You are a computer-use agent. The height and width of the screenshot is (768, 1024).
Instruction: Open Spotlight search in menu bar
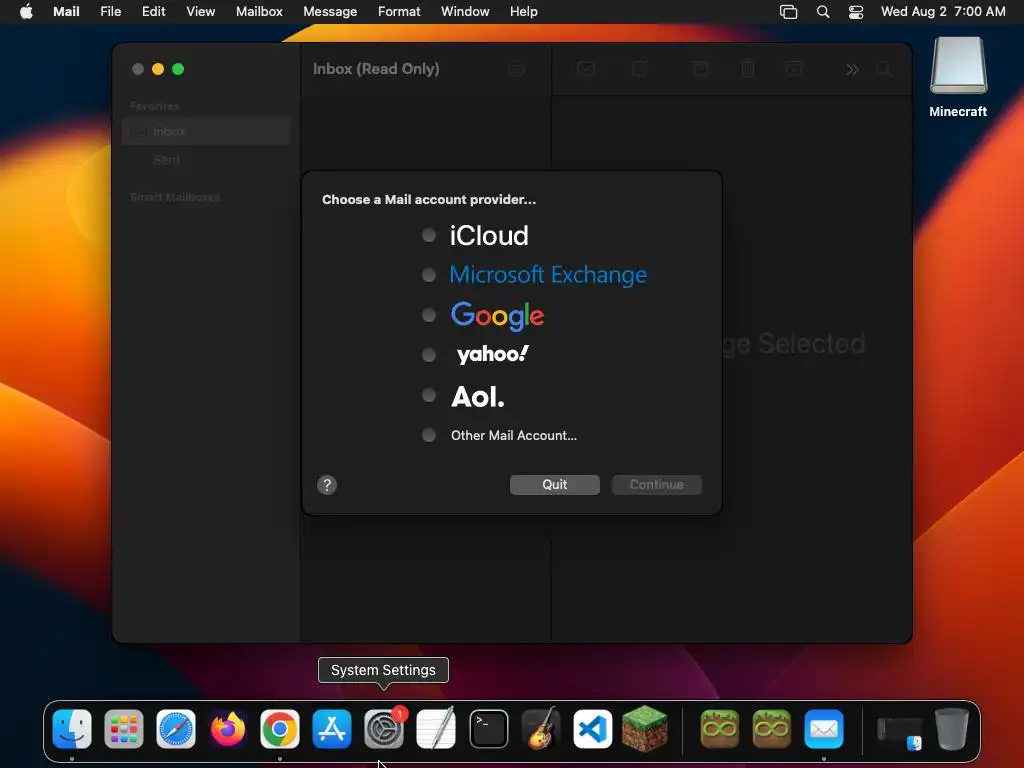[823, 12]
